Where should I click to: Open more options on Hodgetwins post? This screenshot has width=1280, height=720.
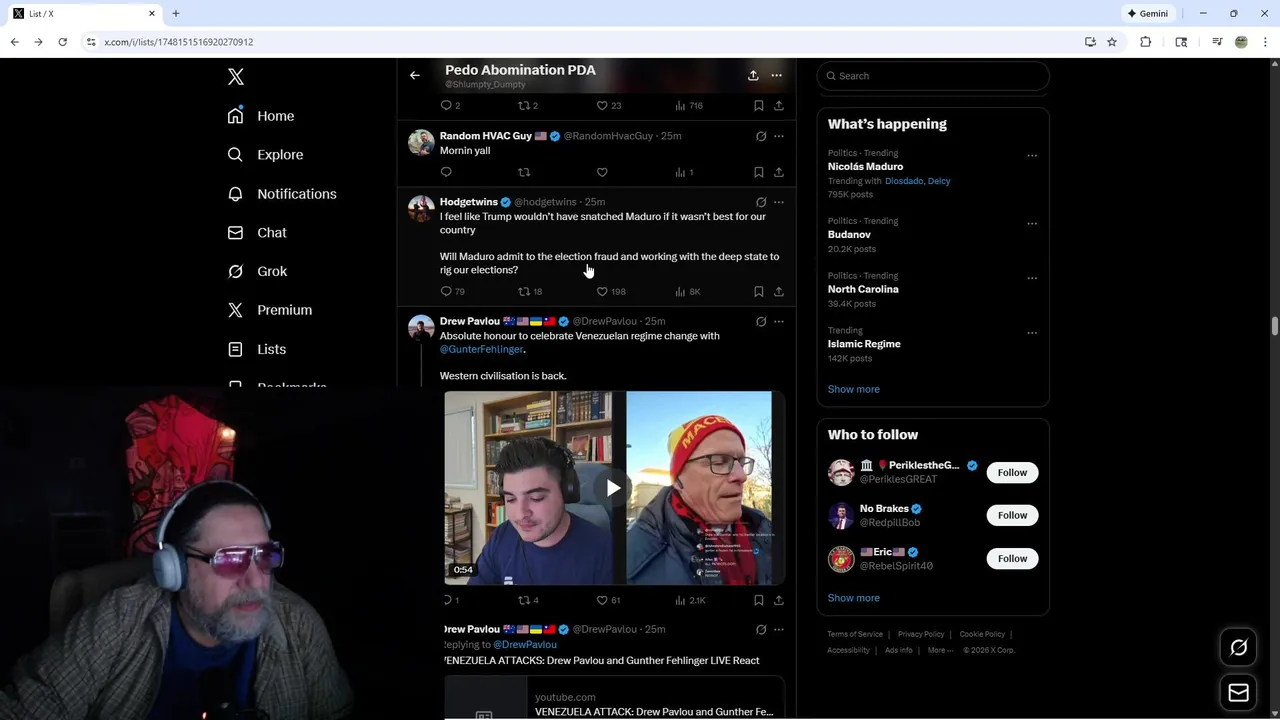point(779,202)
